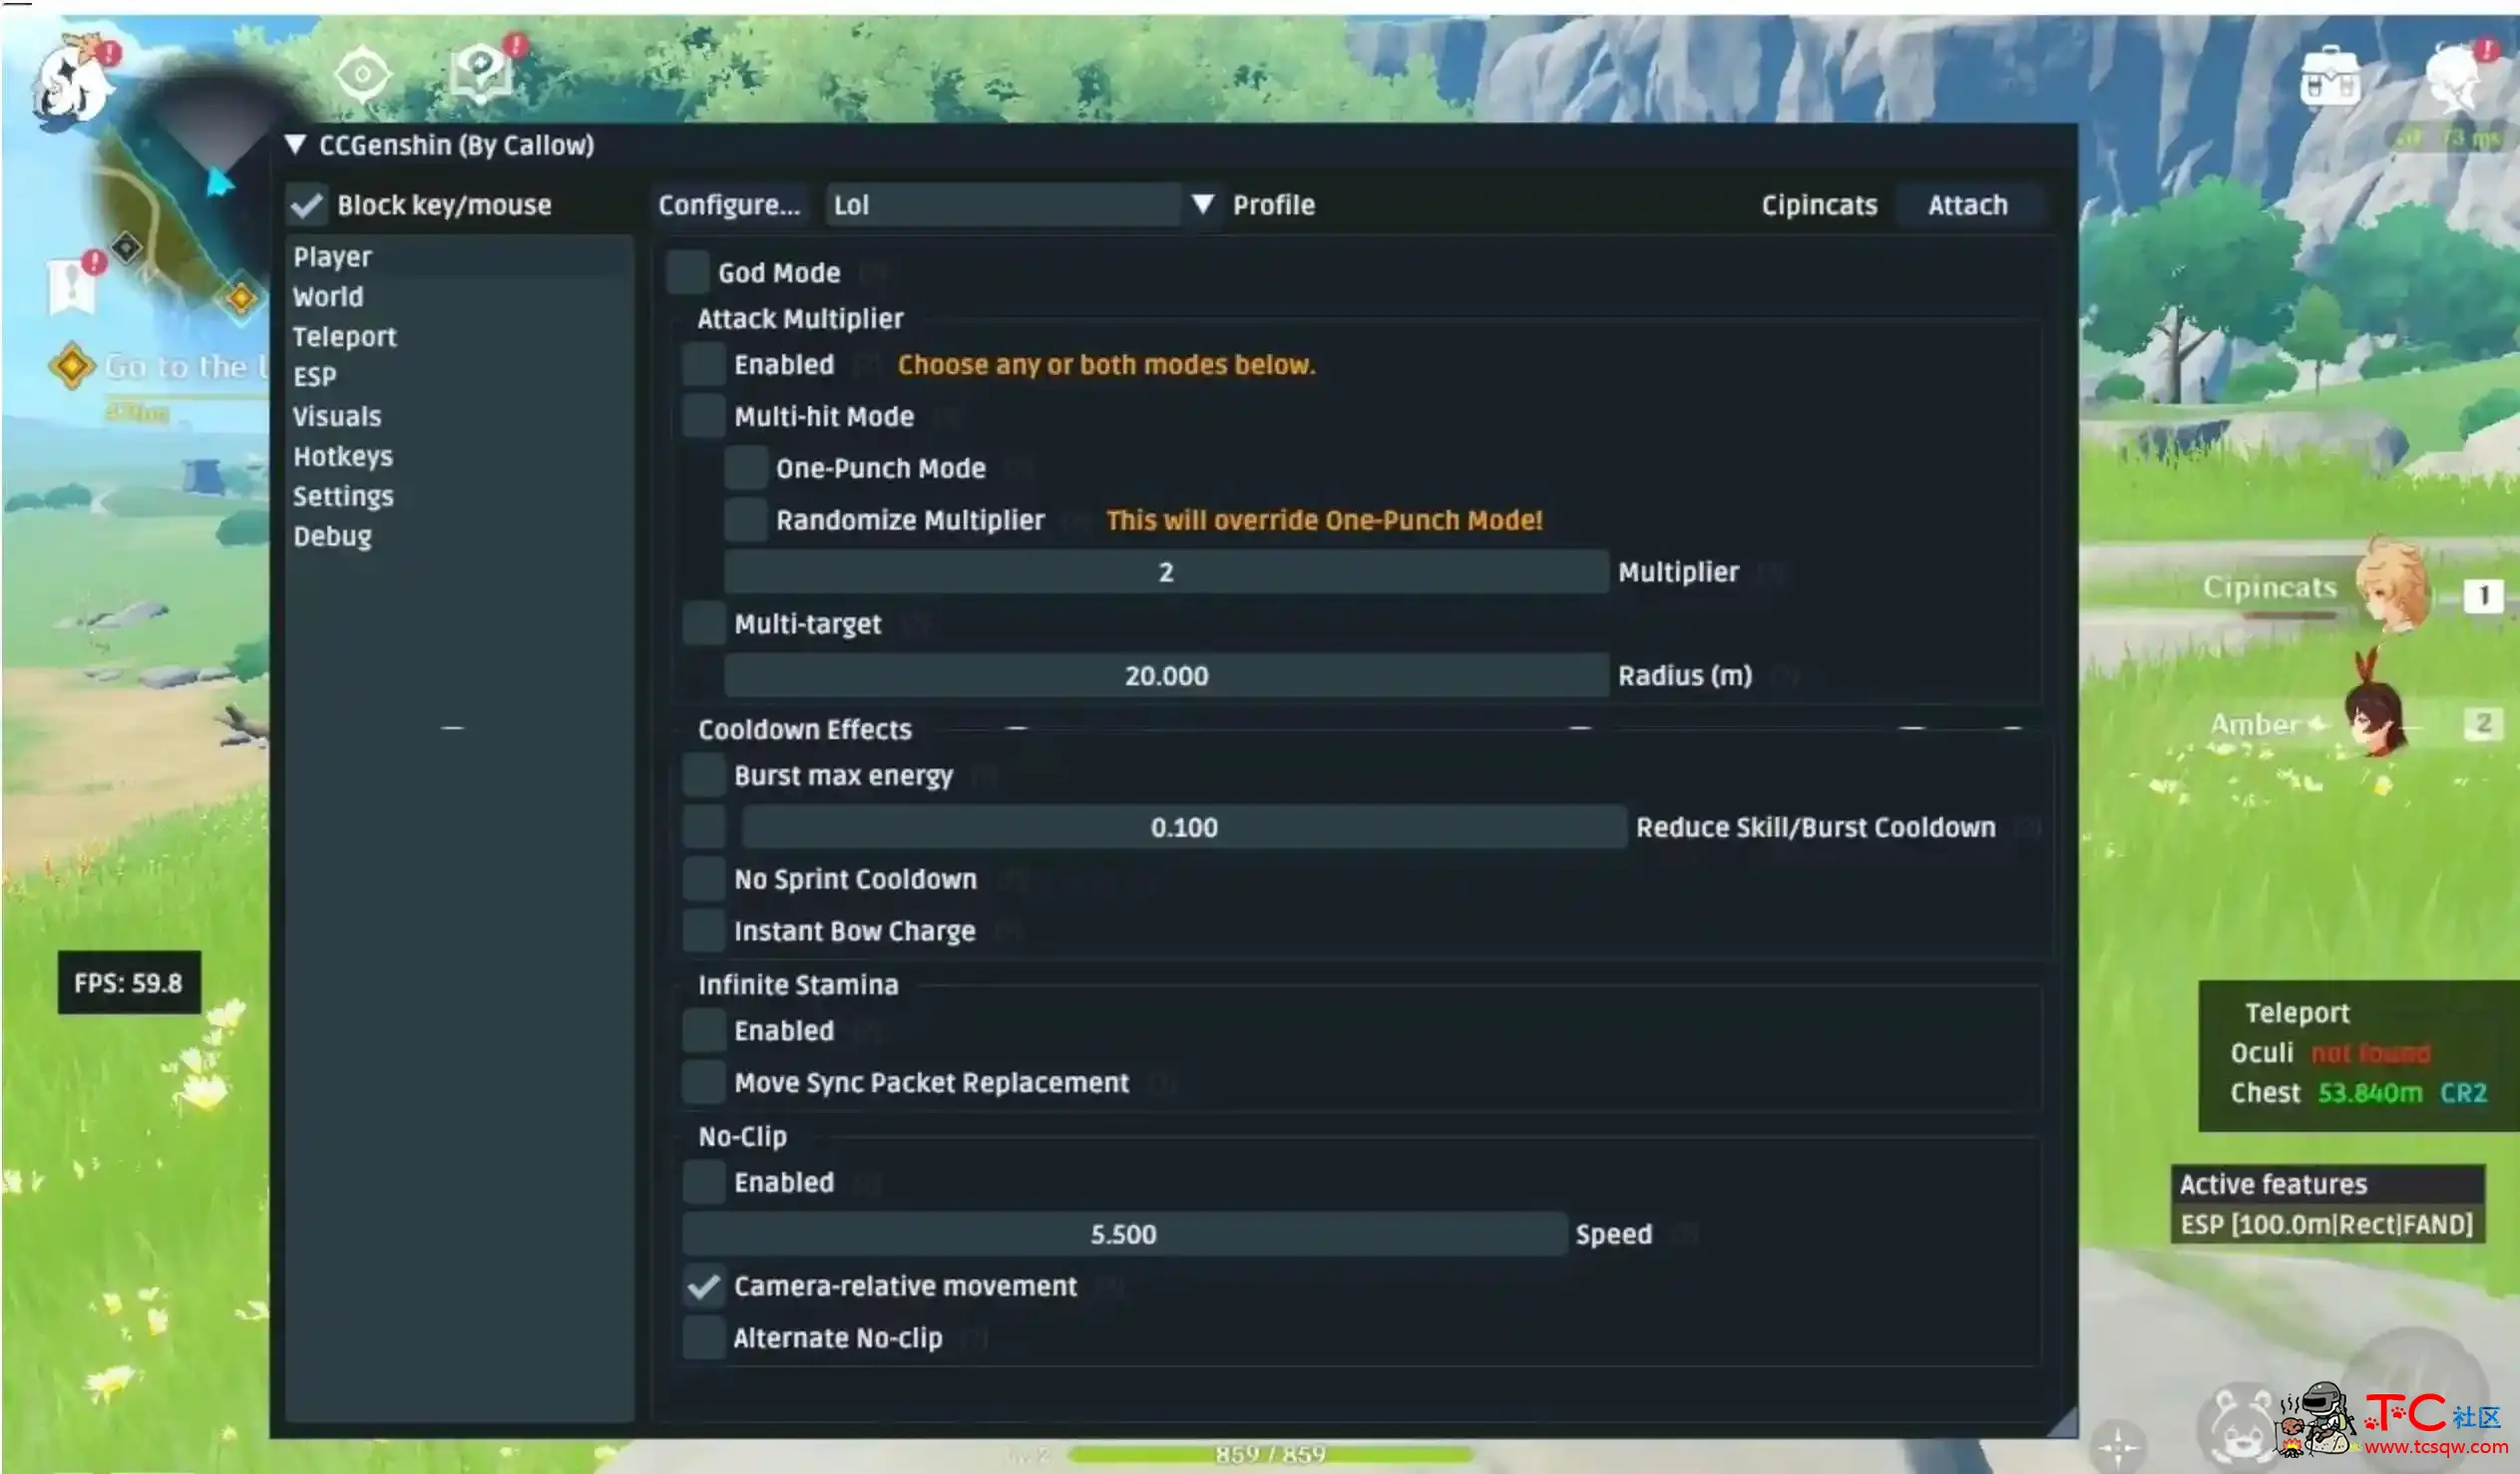Click the Hotkeys sidebar icon
This screenshot has height=1474, width=2520.
[x=342, y=456]
